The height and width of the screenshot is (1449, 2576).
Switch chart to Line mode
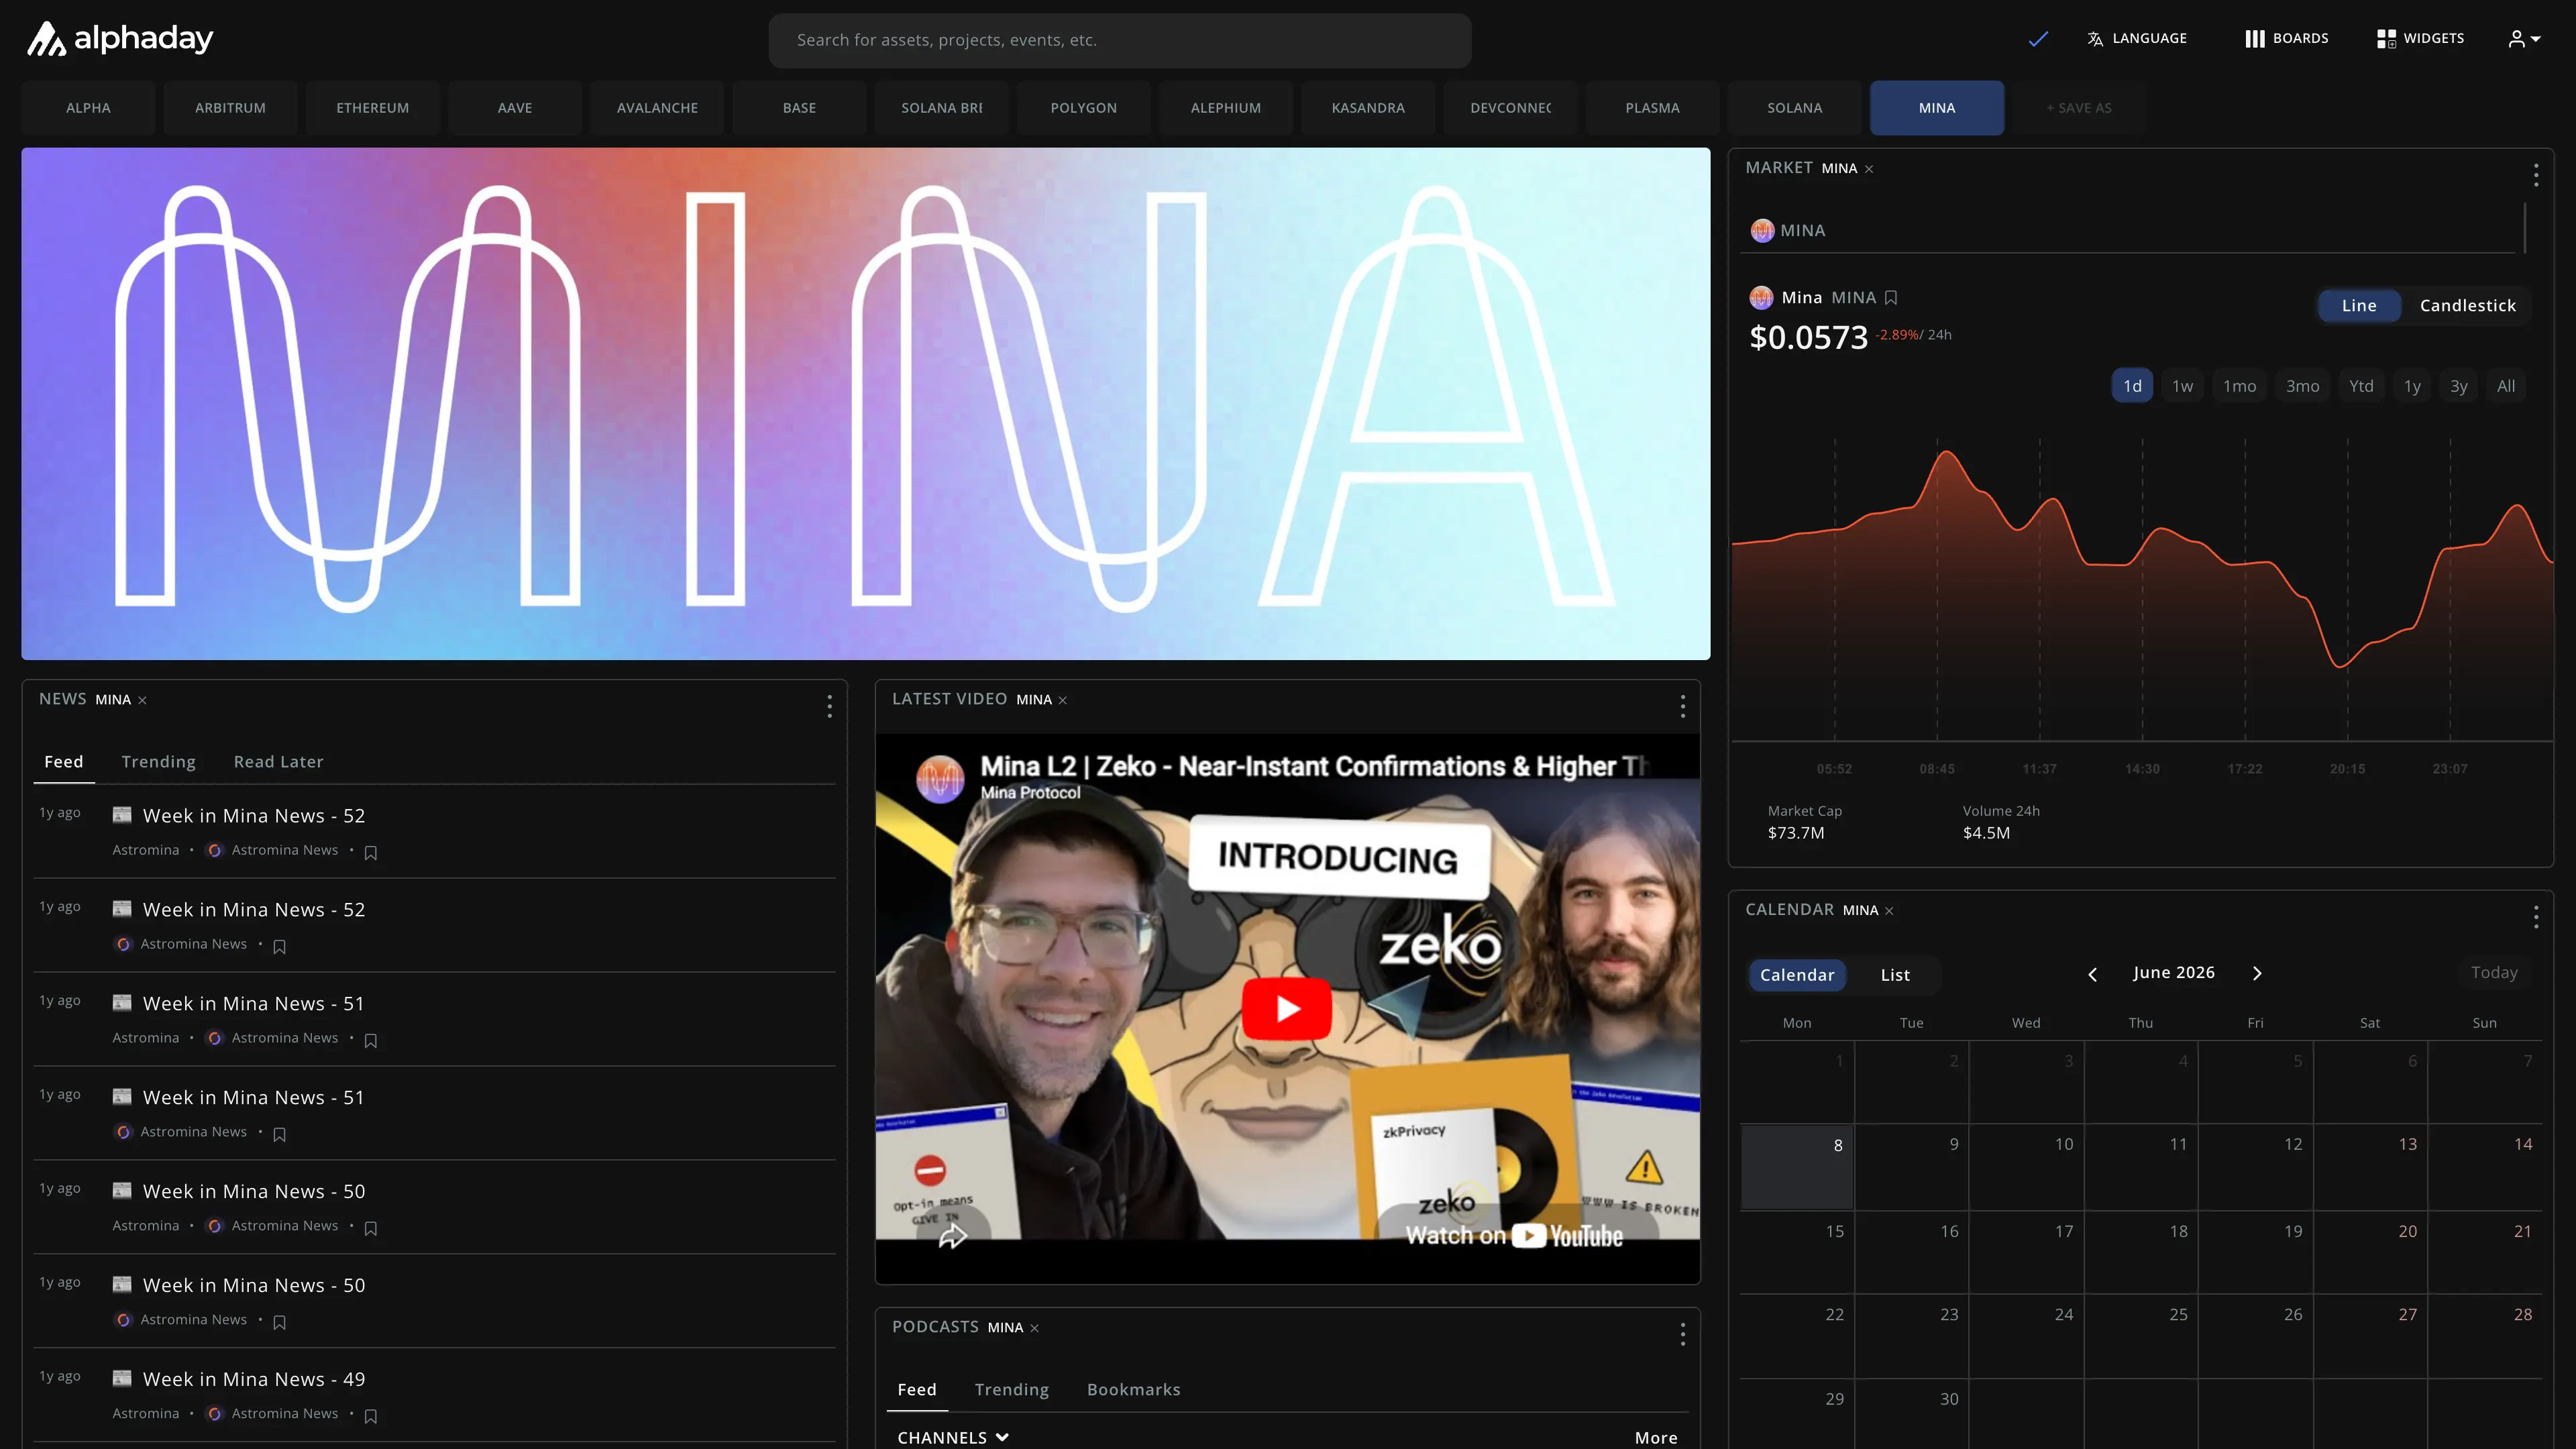coord(2358,306)
